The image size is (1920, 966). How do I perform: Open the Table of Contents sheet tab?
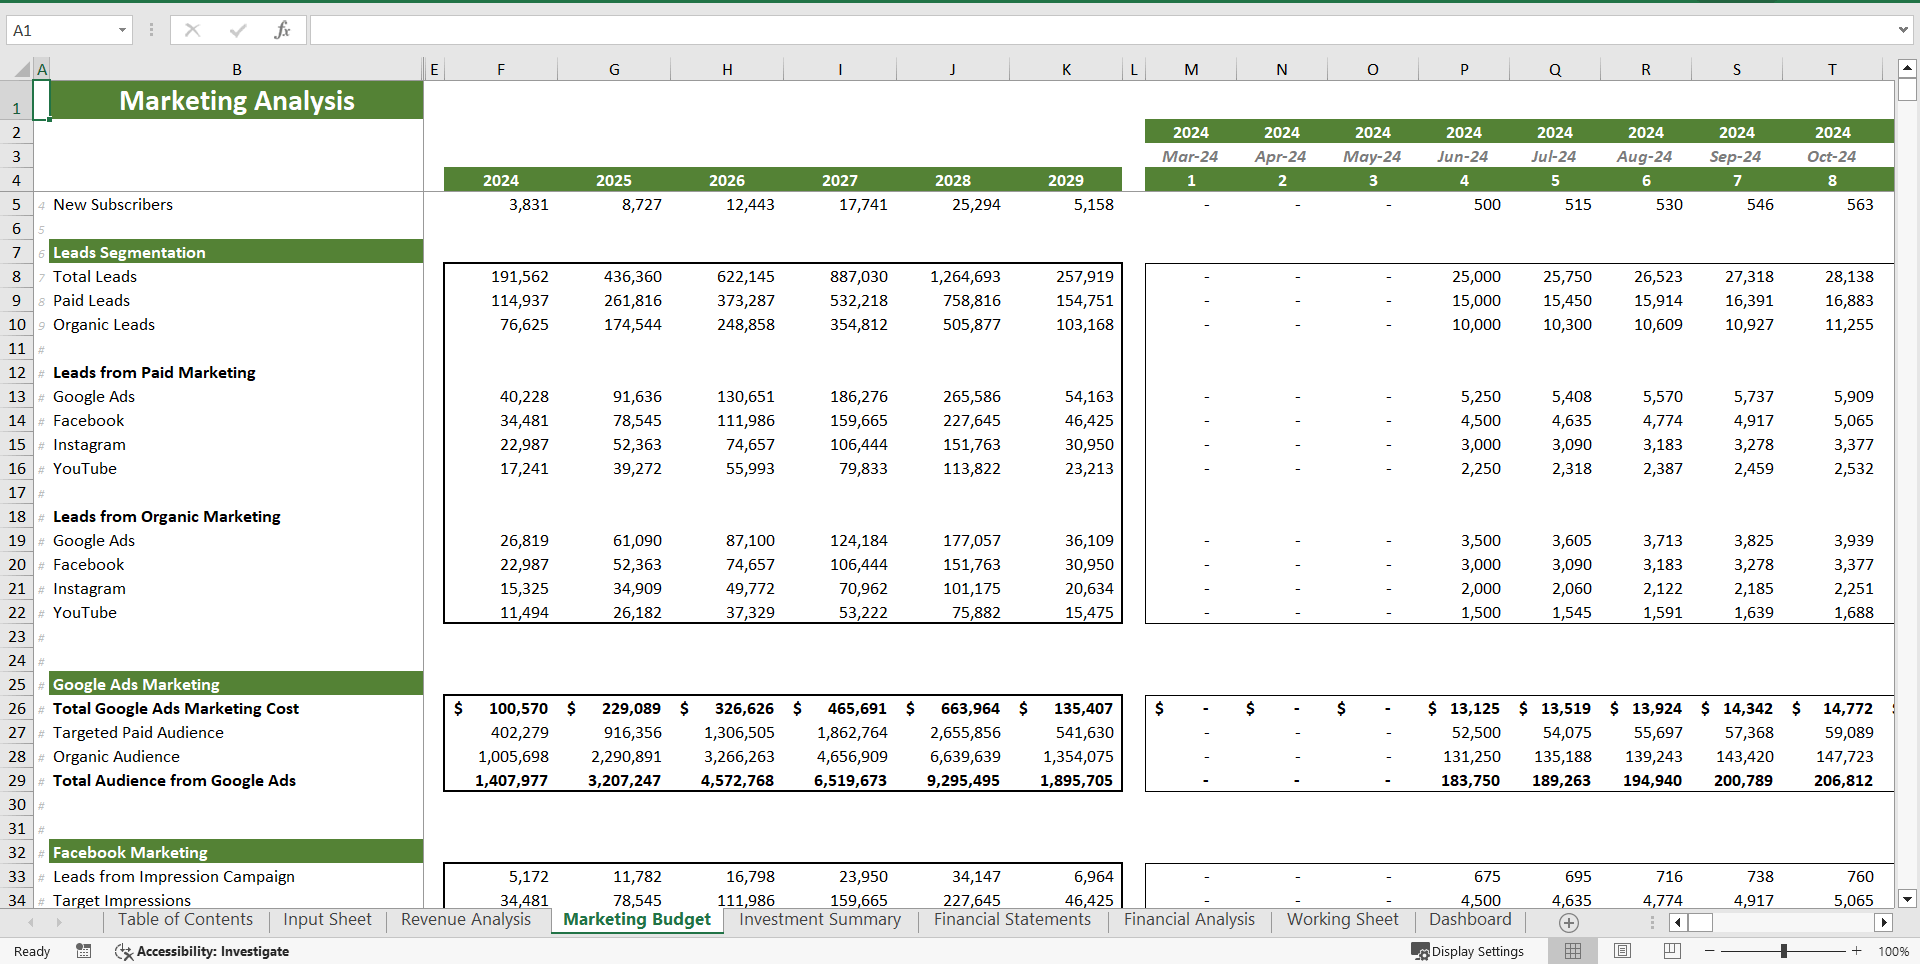click(185, 920)
